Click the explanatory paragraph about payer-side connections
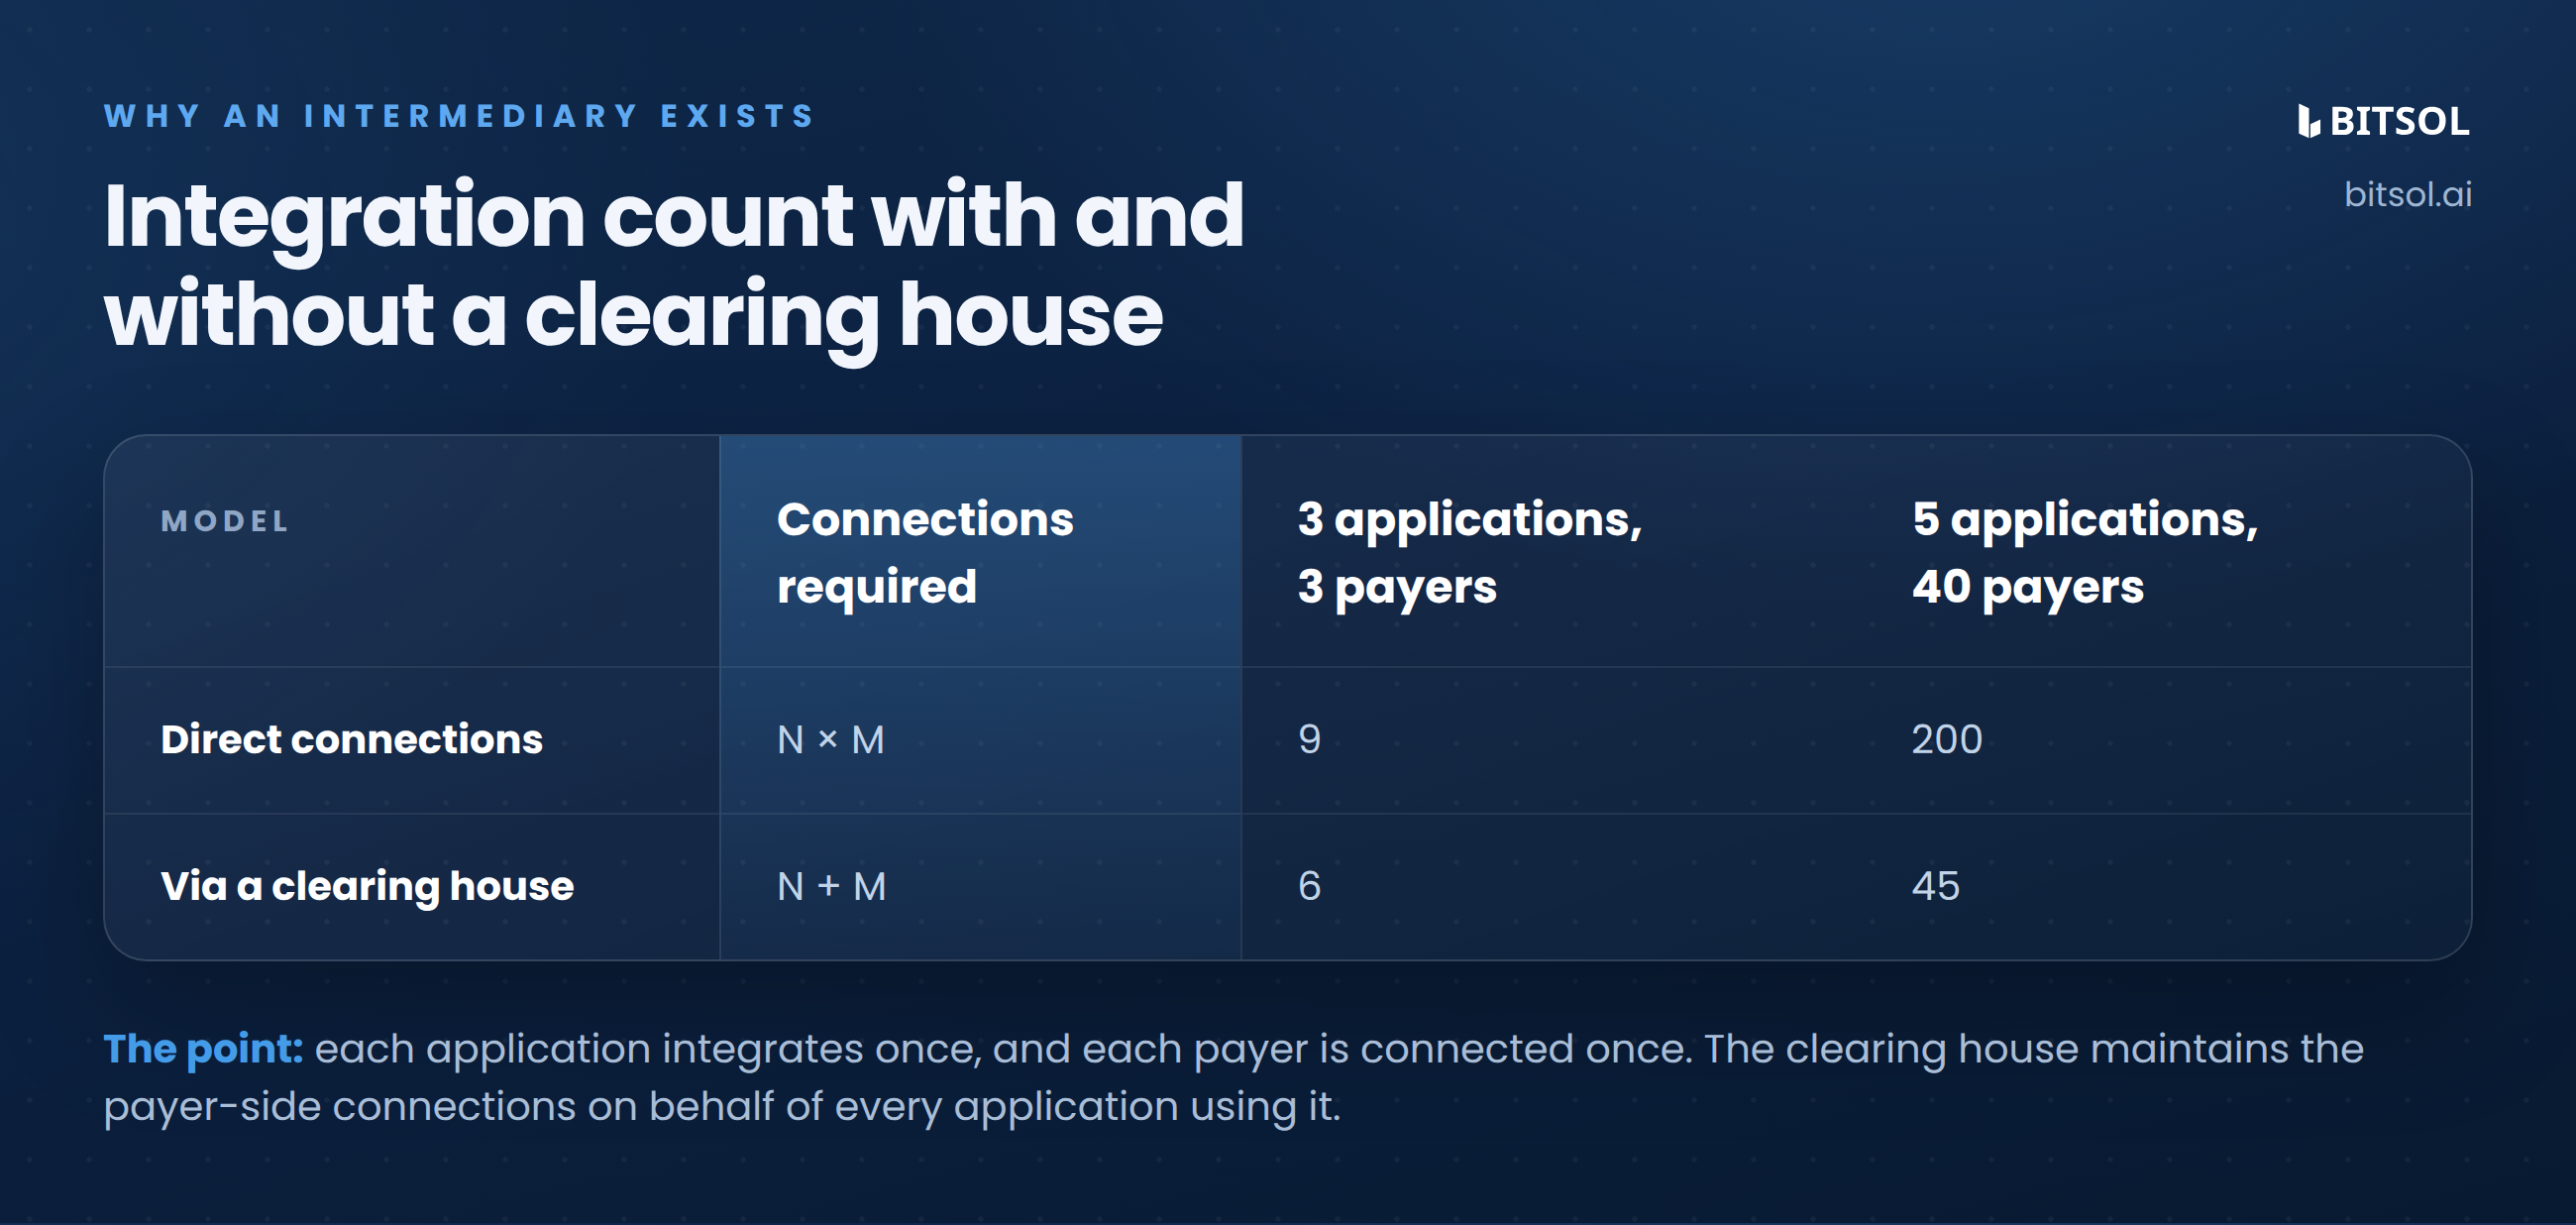 click(x=1234, y=1078)
